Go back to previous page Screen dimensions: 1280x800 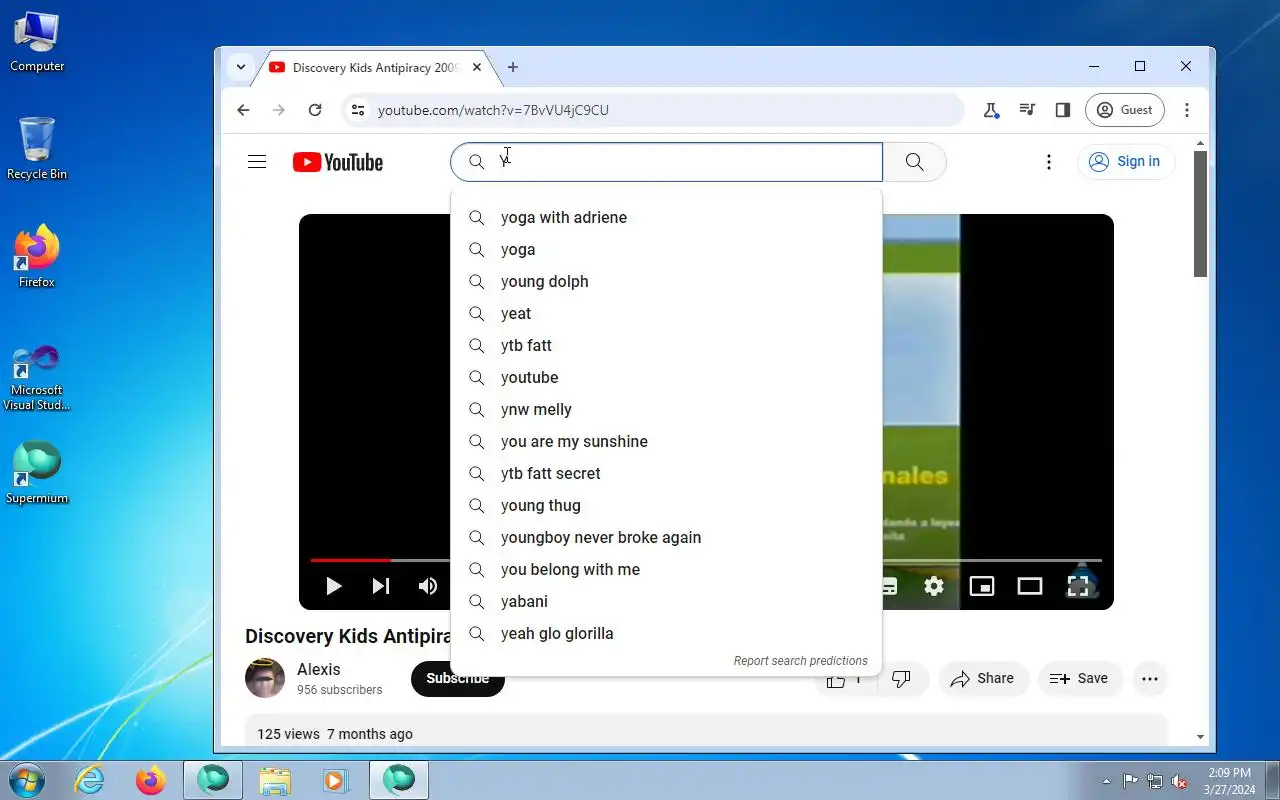[243, 110]
